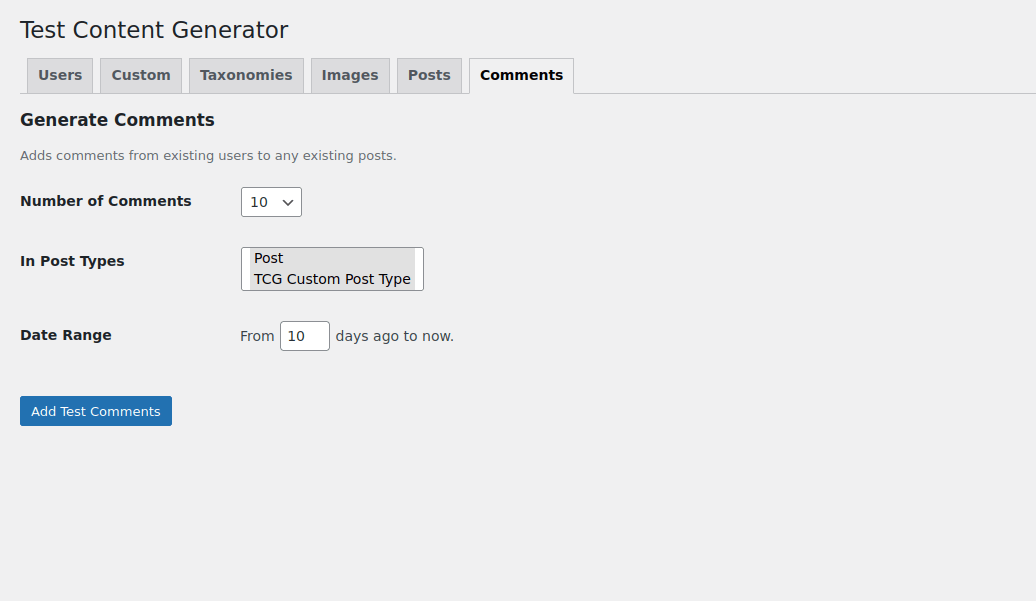Switch to the Users tab

[60, 75]
